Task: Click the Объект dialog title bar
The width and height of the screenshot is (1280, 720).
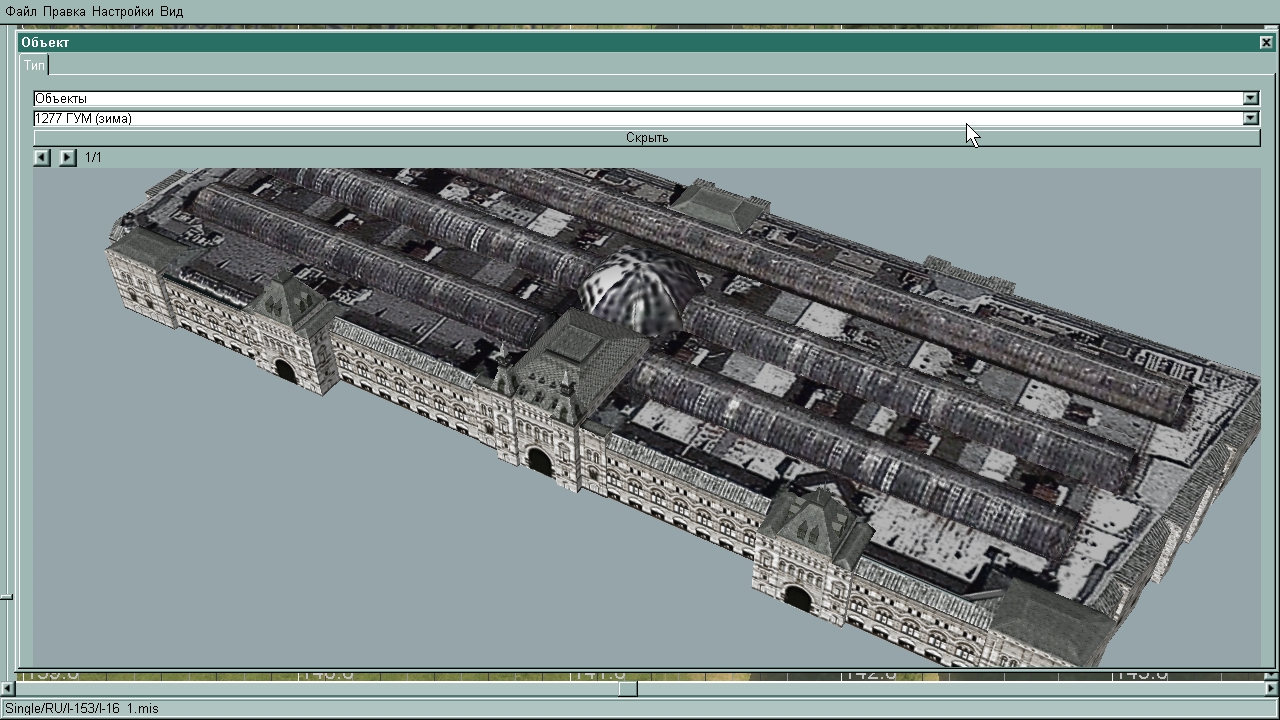Action: click(x=640, y=42)
